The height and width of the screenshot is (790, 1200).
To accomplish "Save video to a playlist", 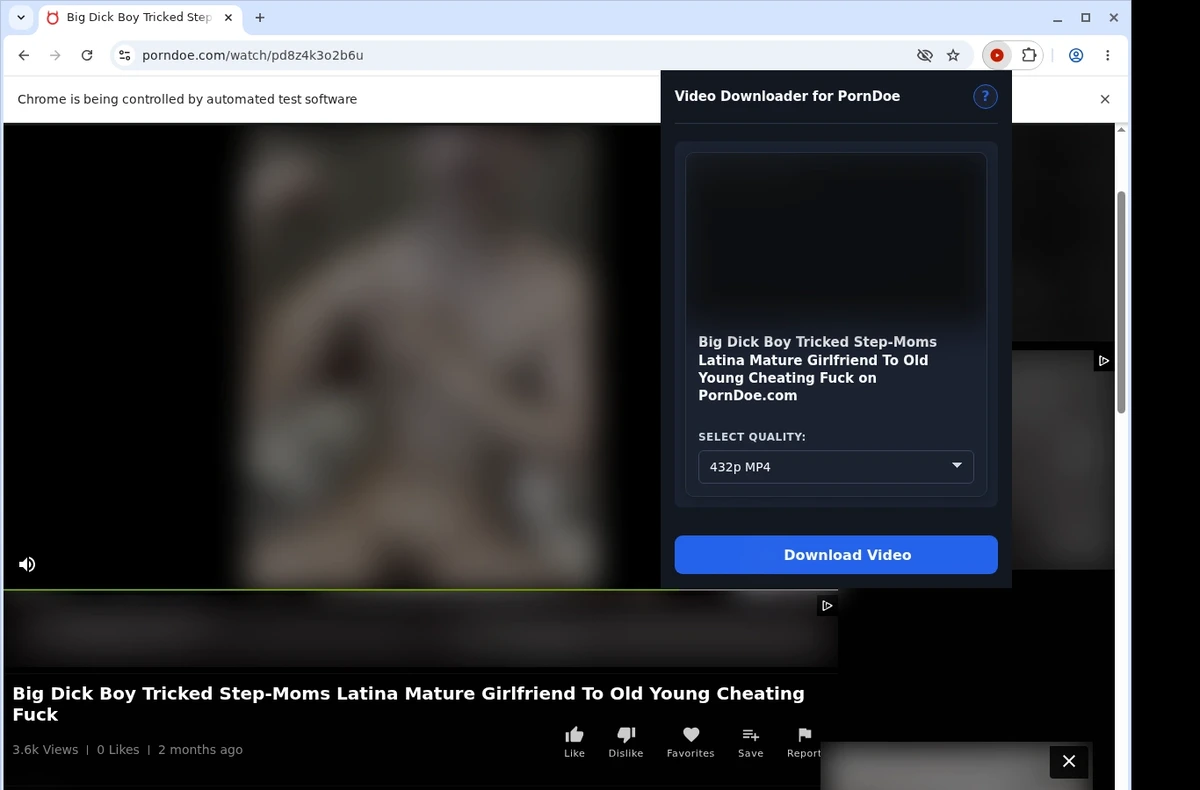I will click(x=751, y=742).
